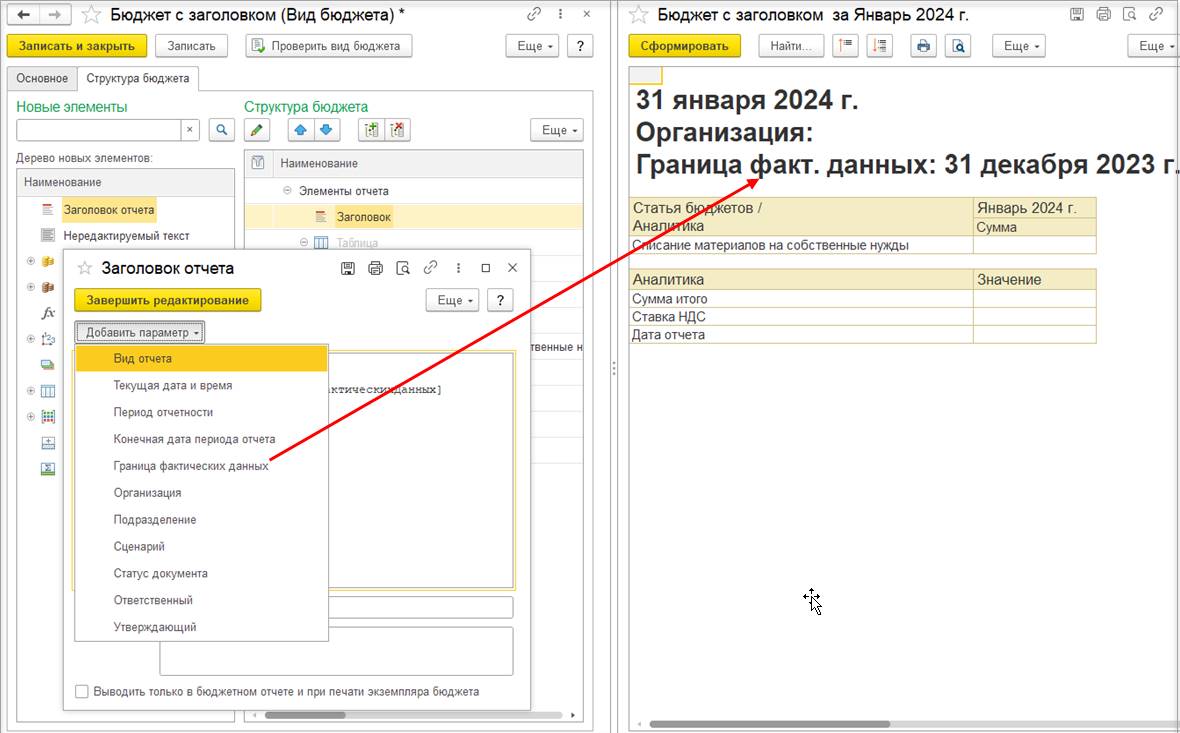Expand the yellow coins node in new elements tree

tap(31, 261)
